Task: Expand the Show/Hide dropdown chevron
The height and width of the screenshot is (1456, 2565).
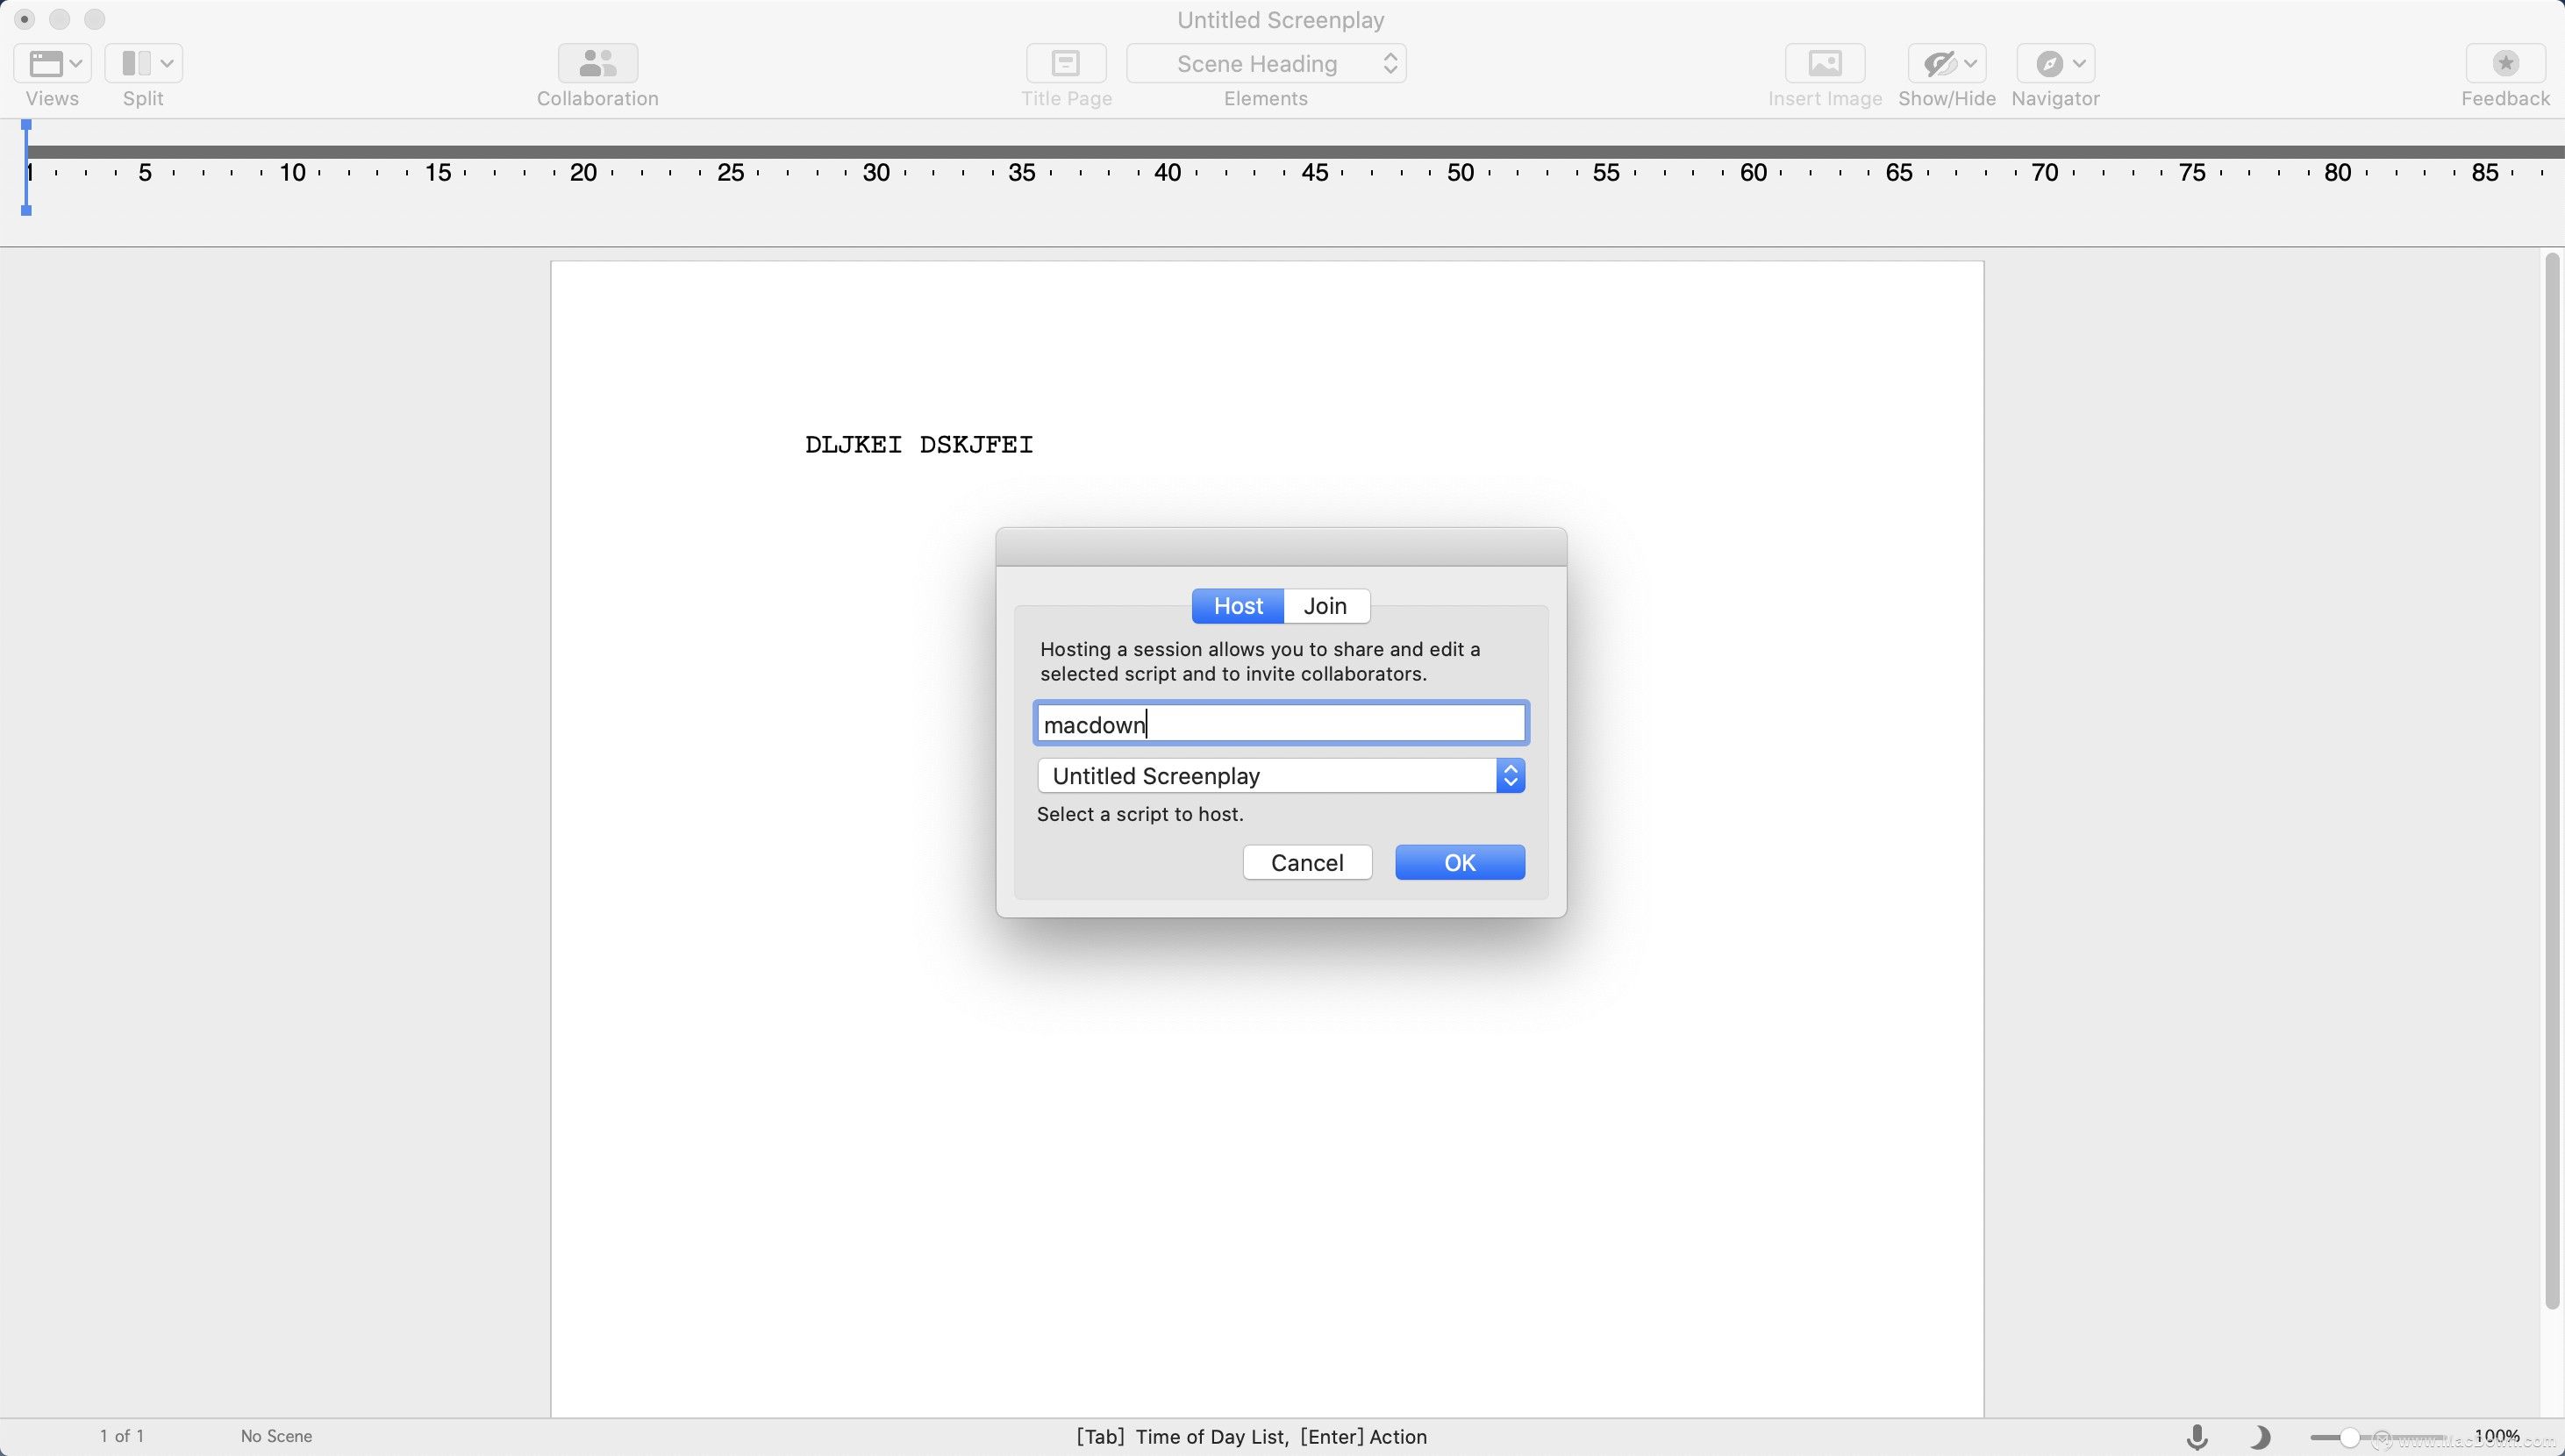Action: pos(1970,63)
